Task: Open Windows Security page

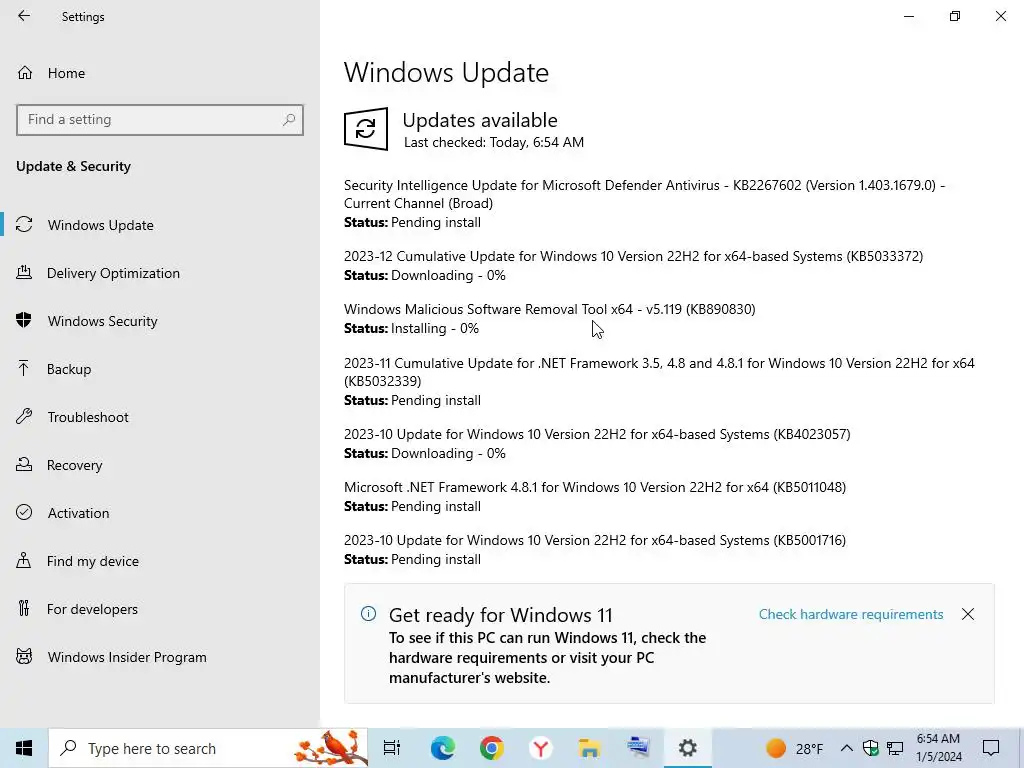Action: pos(103,321)
